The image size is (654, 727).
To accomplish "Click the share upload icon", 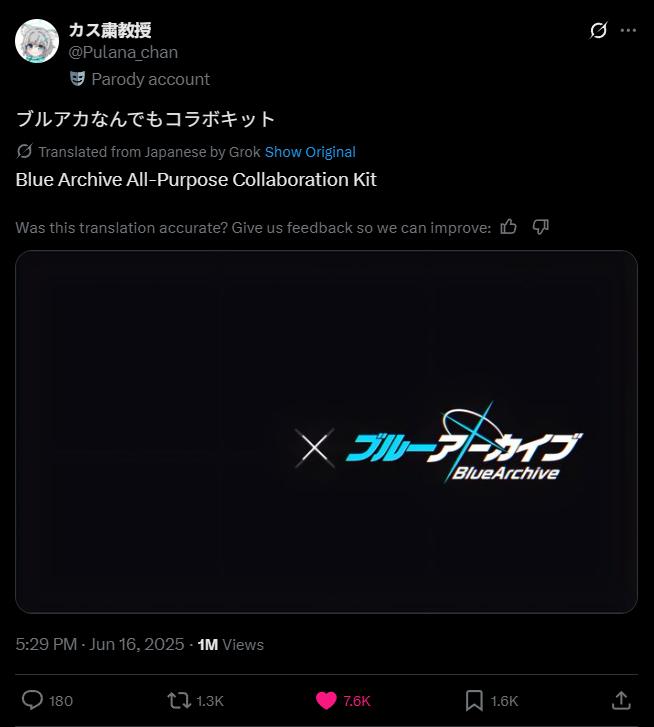I will click(621, 700).
